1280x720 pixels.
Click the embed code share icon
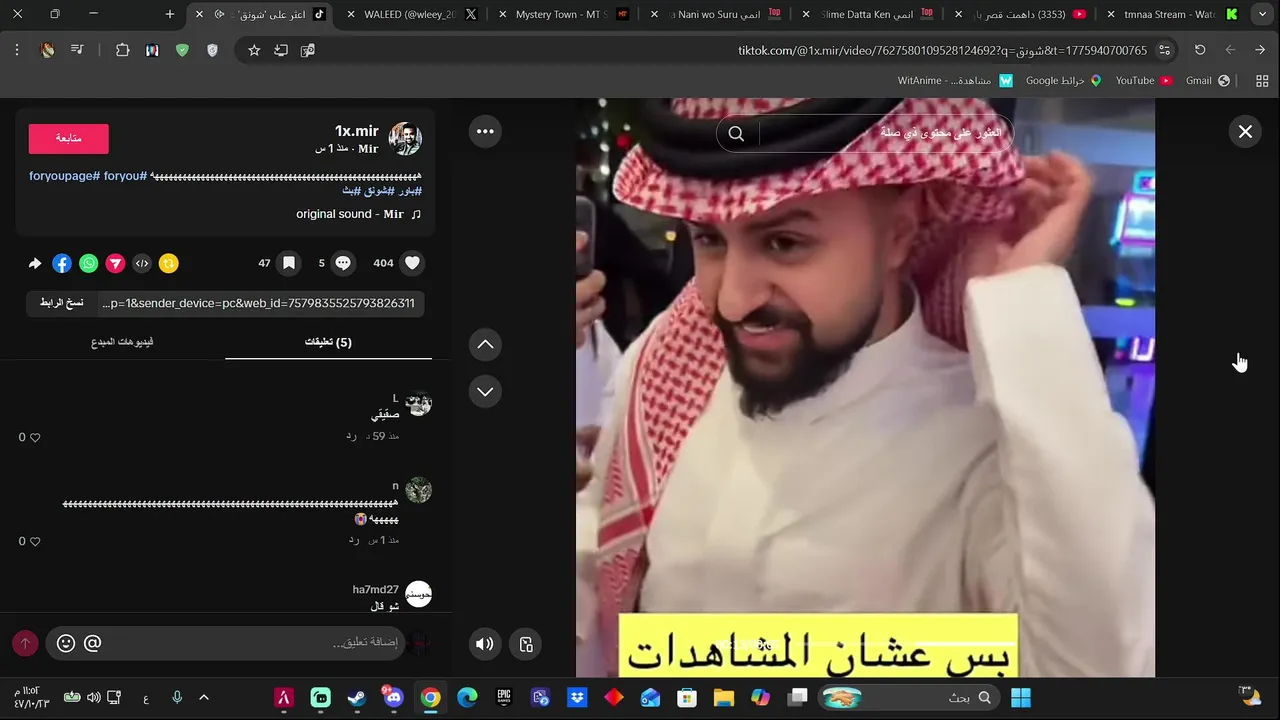click(142, 263)
